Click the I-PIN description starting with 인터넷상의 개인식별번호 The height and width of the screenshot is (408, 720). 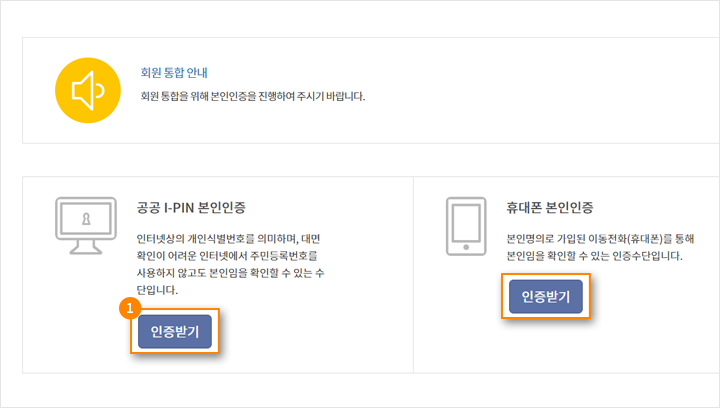(x=231, y=264)
